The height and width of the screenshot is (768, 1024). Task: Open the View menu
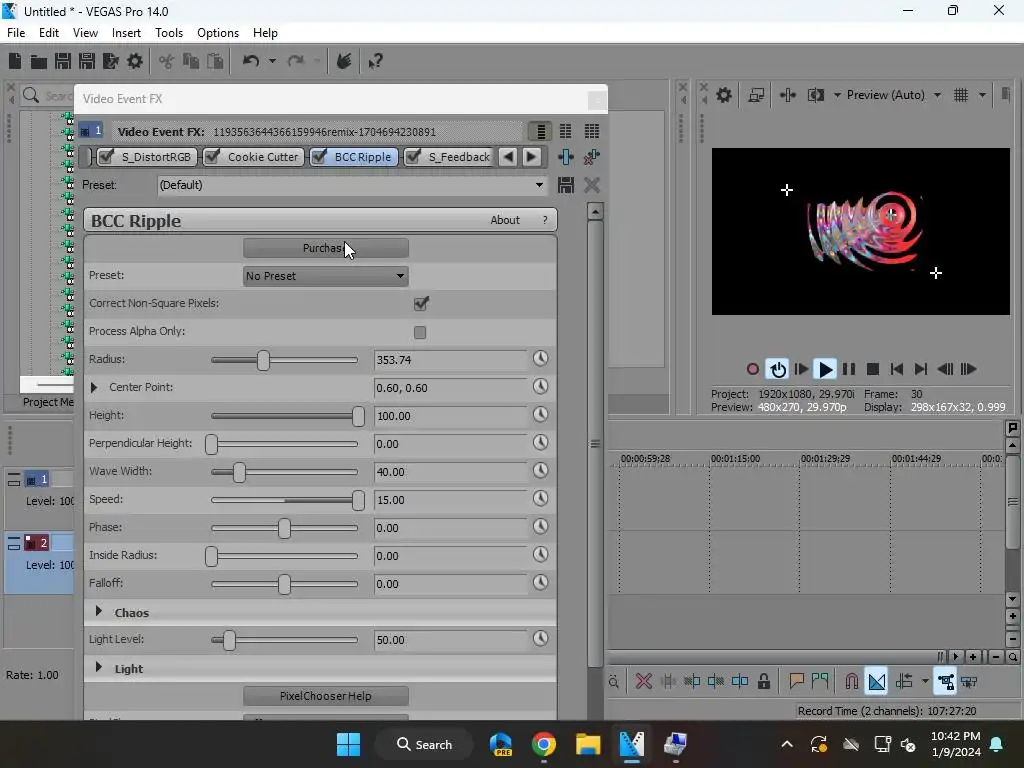click(x=85, y=33)
